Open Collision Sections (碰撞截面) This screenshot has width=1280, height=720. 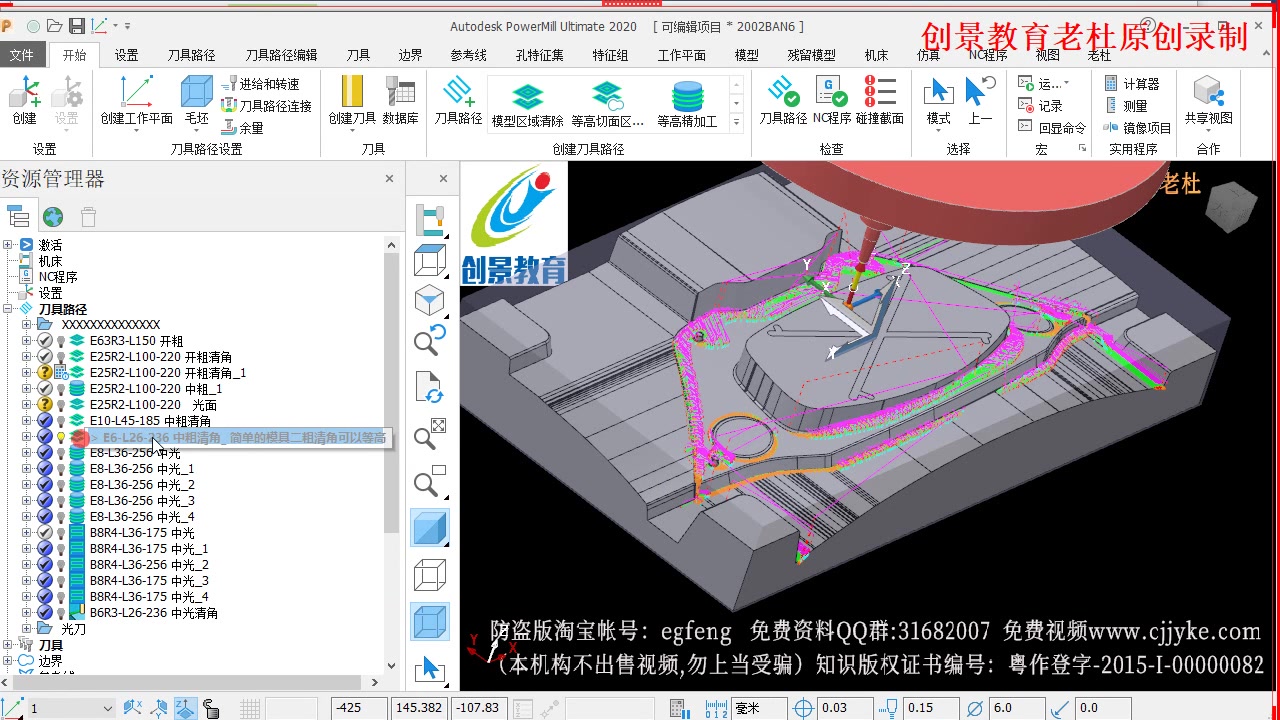coord(880,100)
